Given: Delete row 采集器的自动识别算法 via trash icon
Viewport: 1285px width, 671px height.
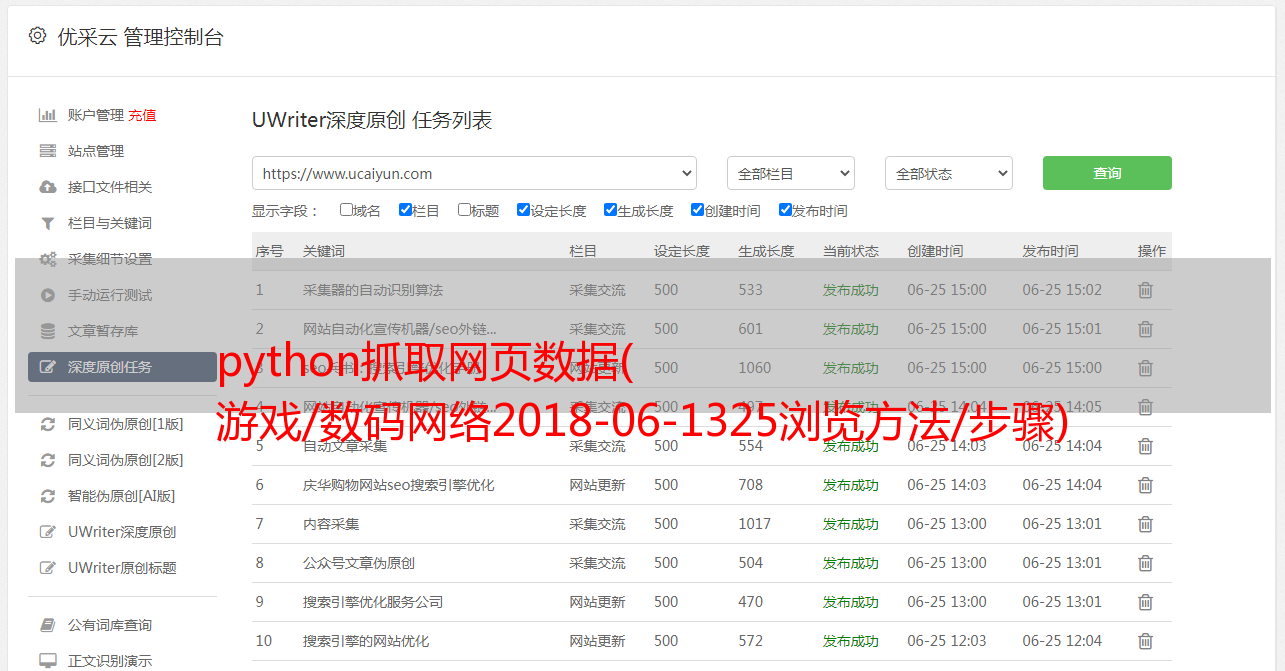Looking at the screenshot, I should 1146,290.
